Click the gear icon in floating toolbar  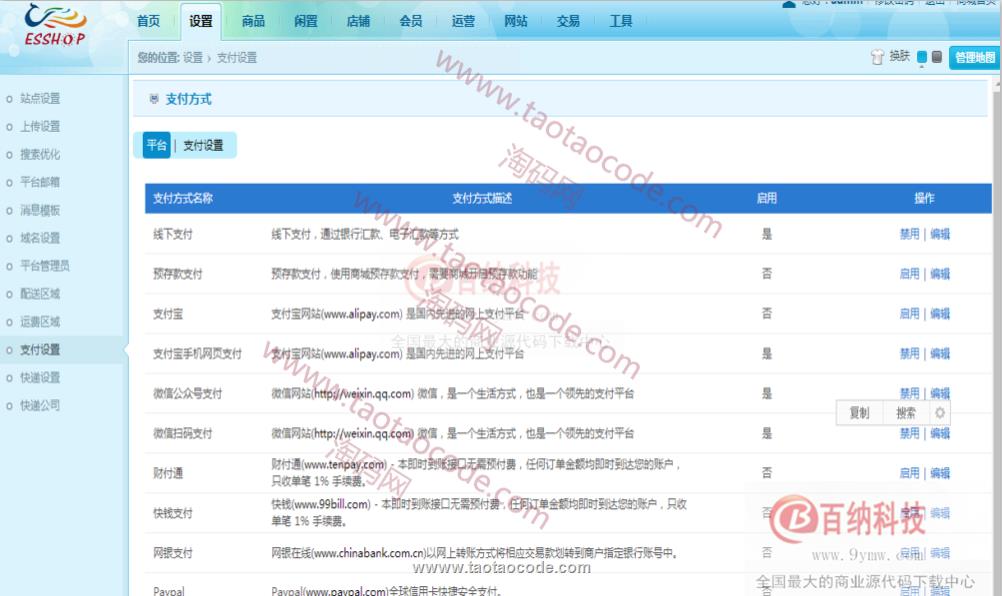pyautogui.click(x=939, y=413)
